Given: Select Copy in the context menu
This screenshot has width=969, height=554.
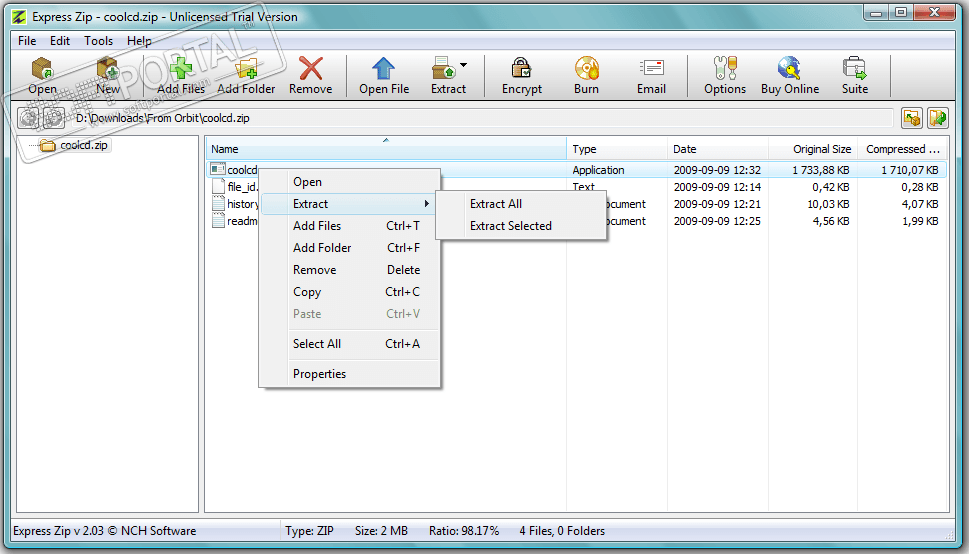Looking at the screenshot, I should click(350, 292).
